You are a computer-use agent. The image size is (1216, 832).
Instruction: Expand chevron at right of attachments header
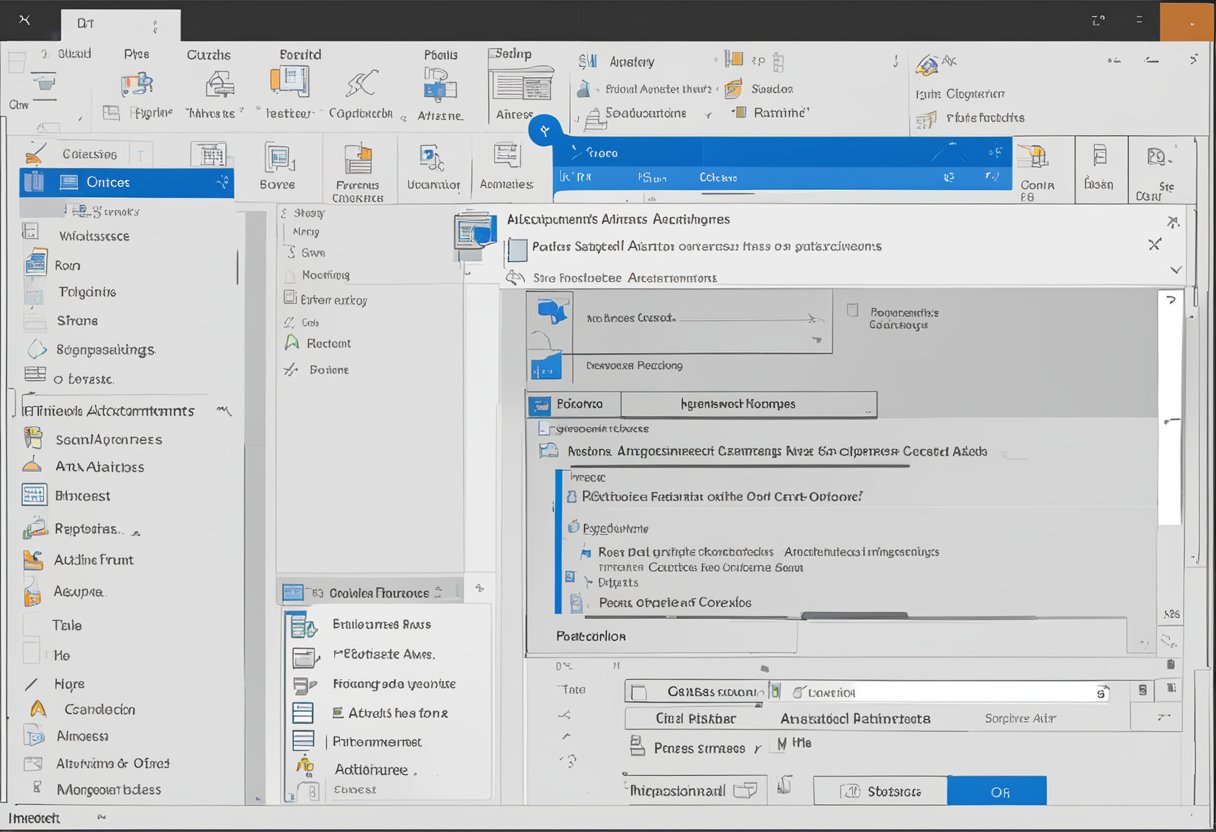click(1176, 270)
